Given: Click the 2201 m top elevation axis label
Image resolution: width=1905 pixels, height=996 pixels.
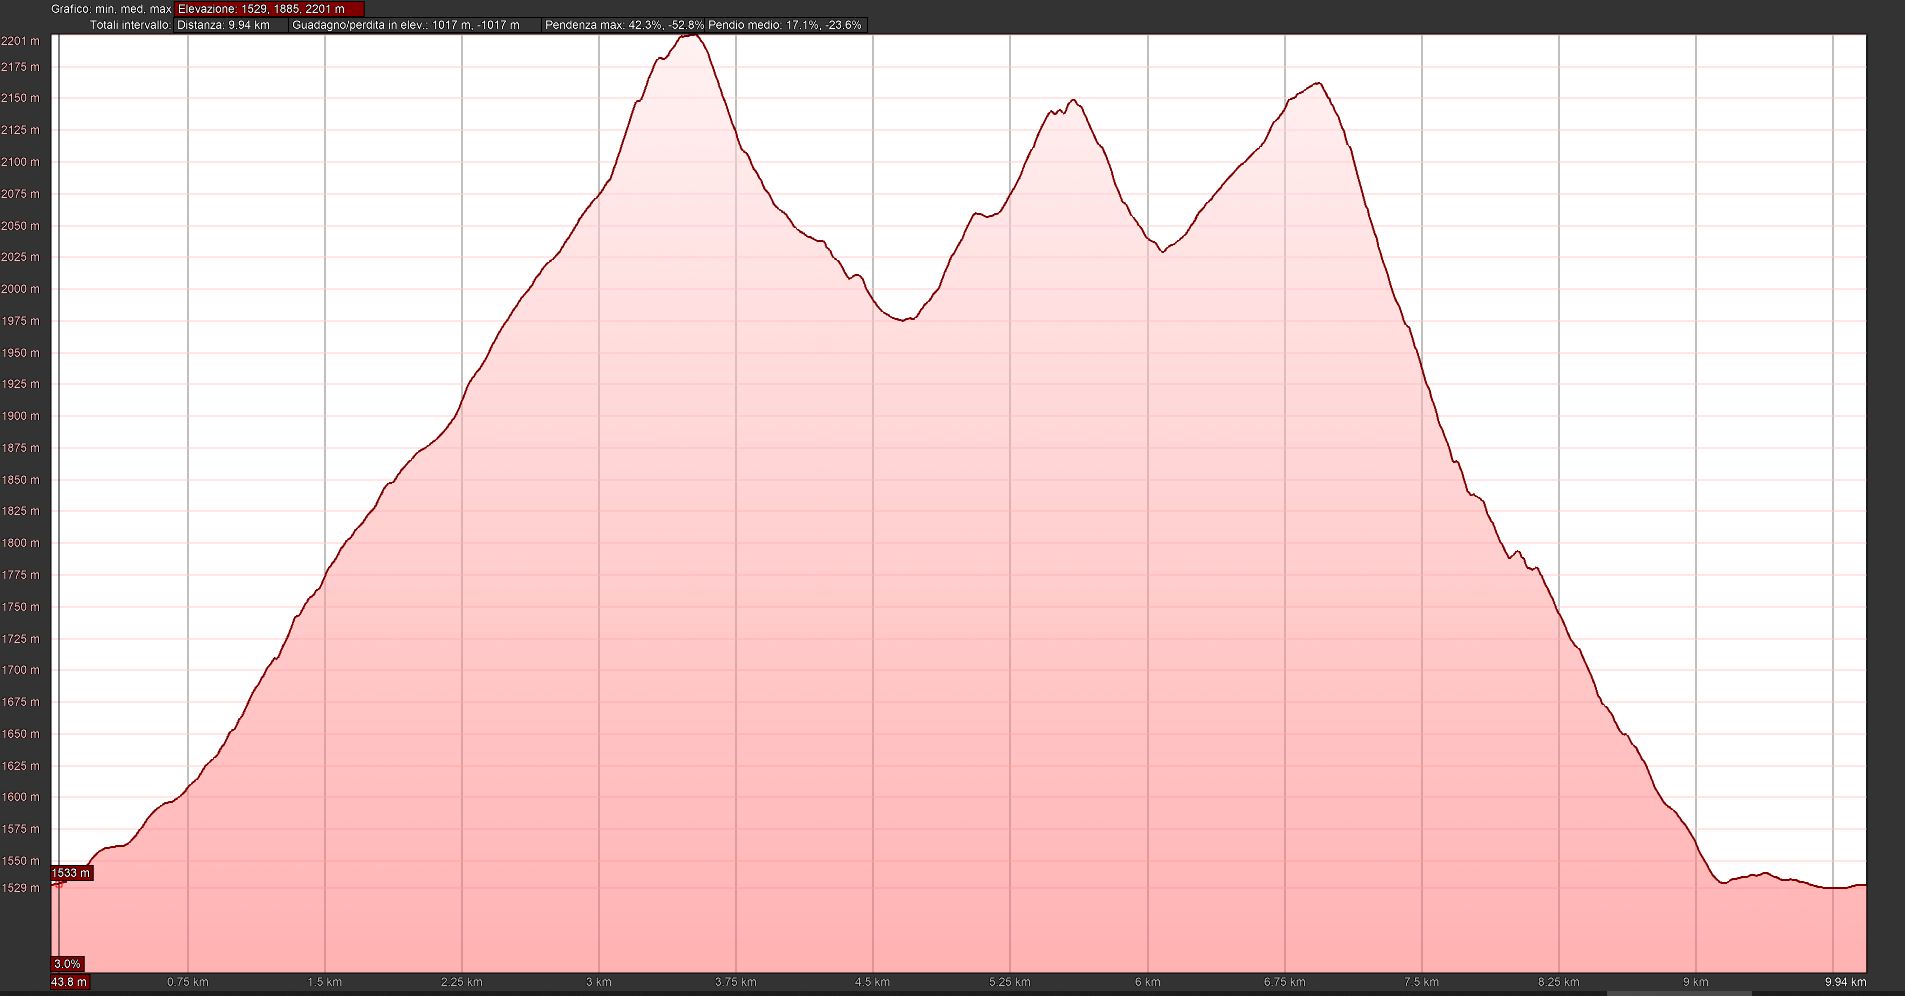Looking at the screenshot, I should click(x=21, y=41).
